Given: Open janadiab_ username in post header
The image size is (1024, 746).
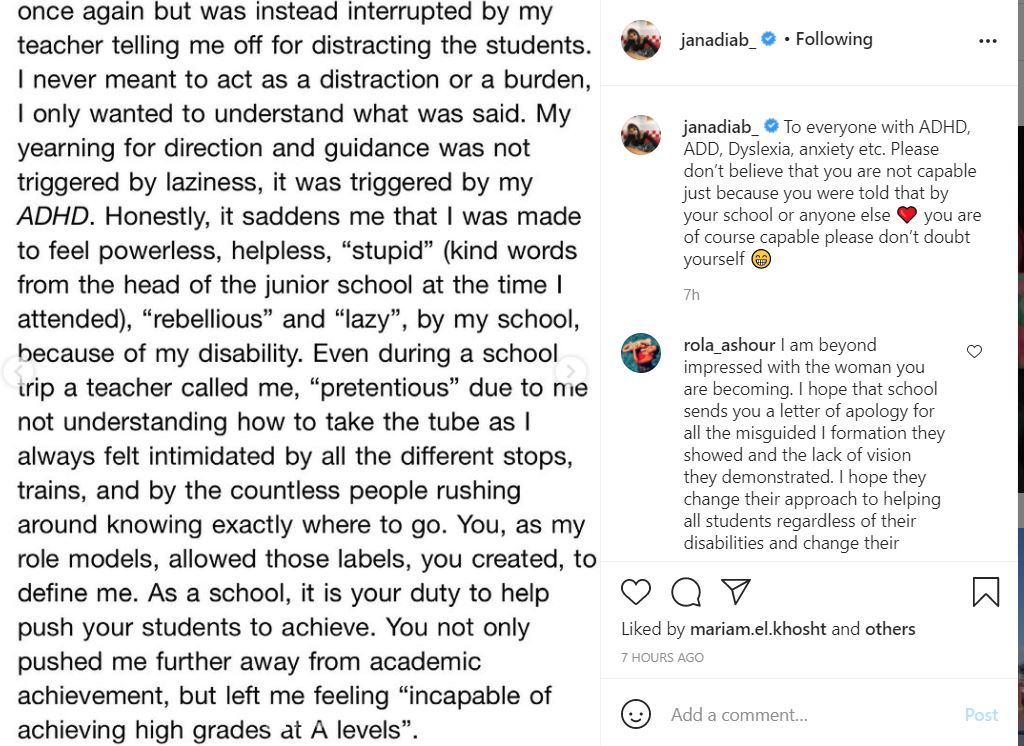Looking at the screenshot, I should 718,40.
